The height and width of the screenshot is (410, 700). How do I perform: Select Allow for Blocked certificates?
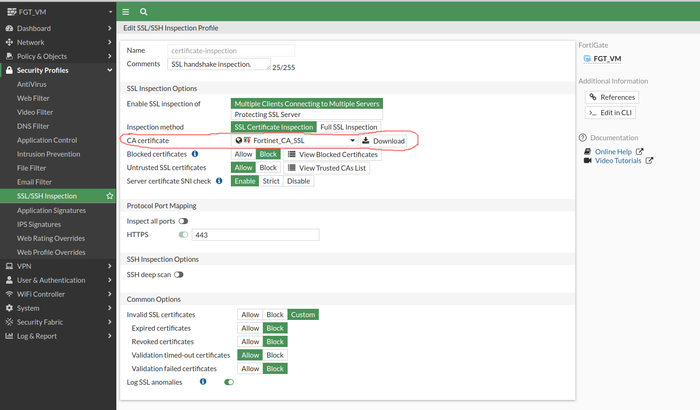[243, 154]
